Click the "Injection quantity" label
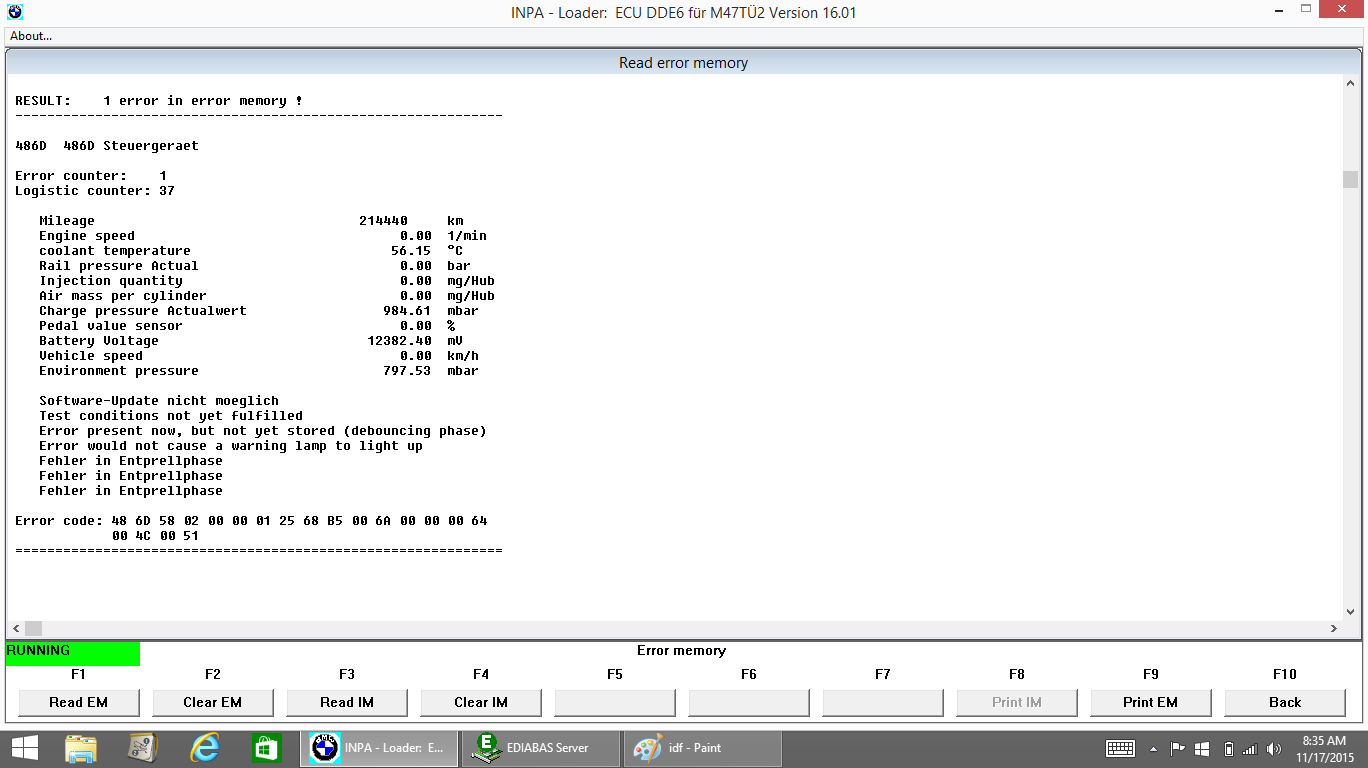The height and width of the screenshot is (768, 1368). point(111,281)
